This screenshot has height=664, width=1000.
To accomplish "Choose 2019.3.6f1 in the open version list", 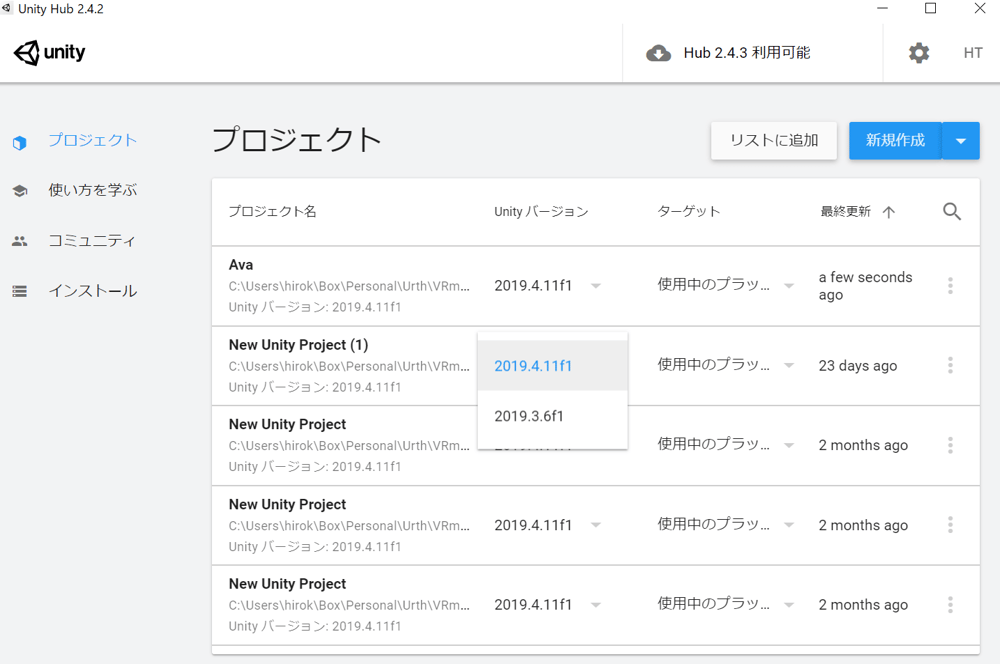I will 552,416.
